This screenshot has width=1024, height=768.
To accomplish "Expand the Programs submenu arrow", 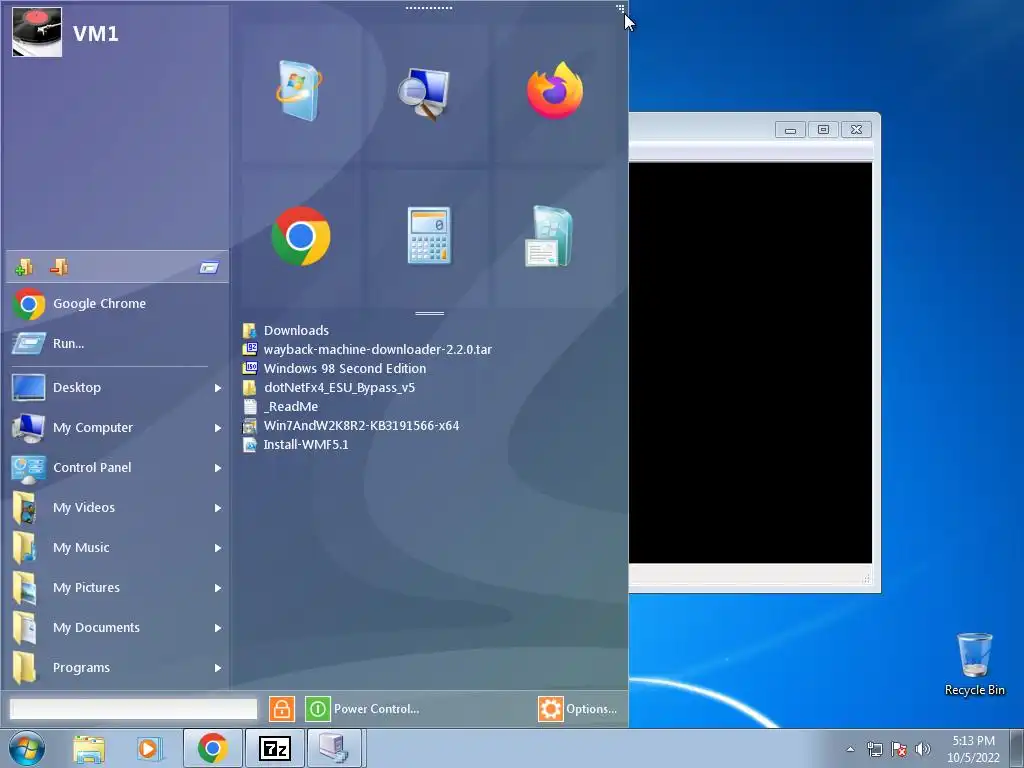I will pyautogui.click(x=218, y=668).
